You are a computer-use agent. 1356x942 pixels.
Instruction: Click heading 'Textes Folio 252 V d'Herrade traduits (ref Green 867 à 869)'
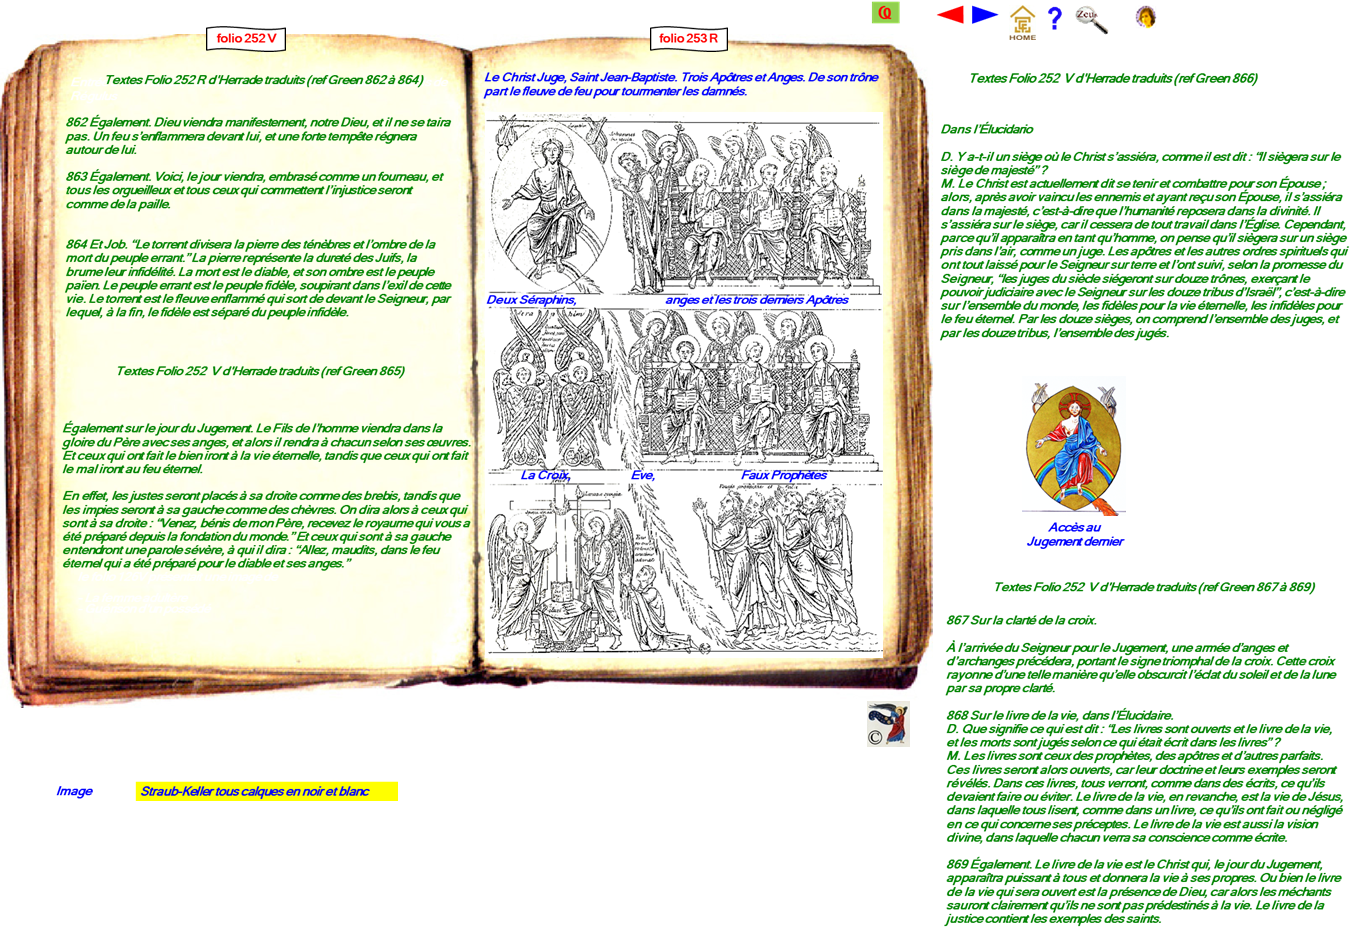click(1154, 587)
